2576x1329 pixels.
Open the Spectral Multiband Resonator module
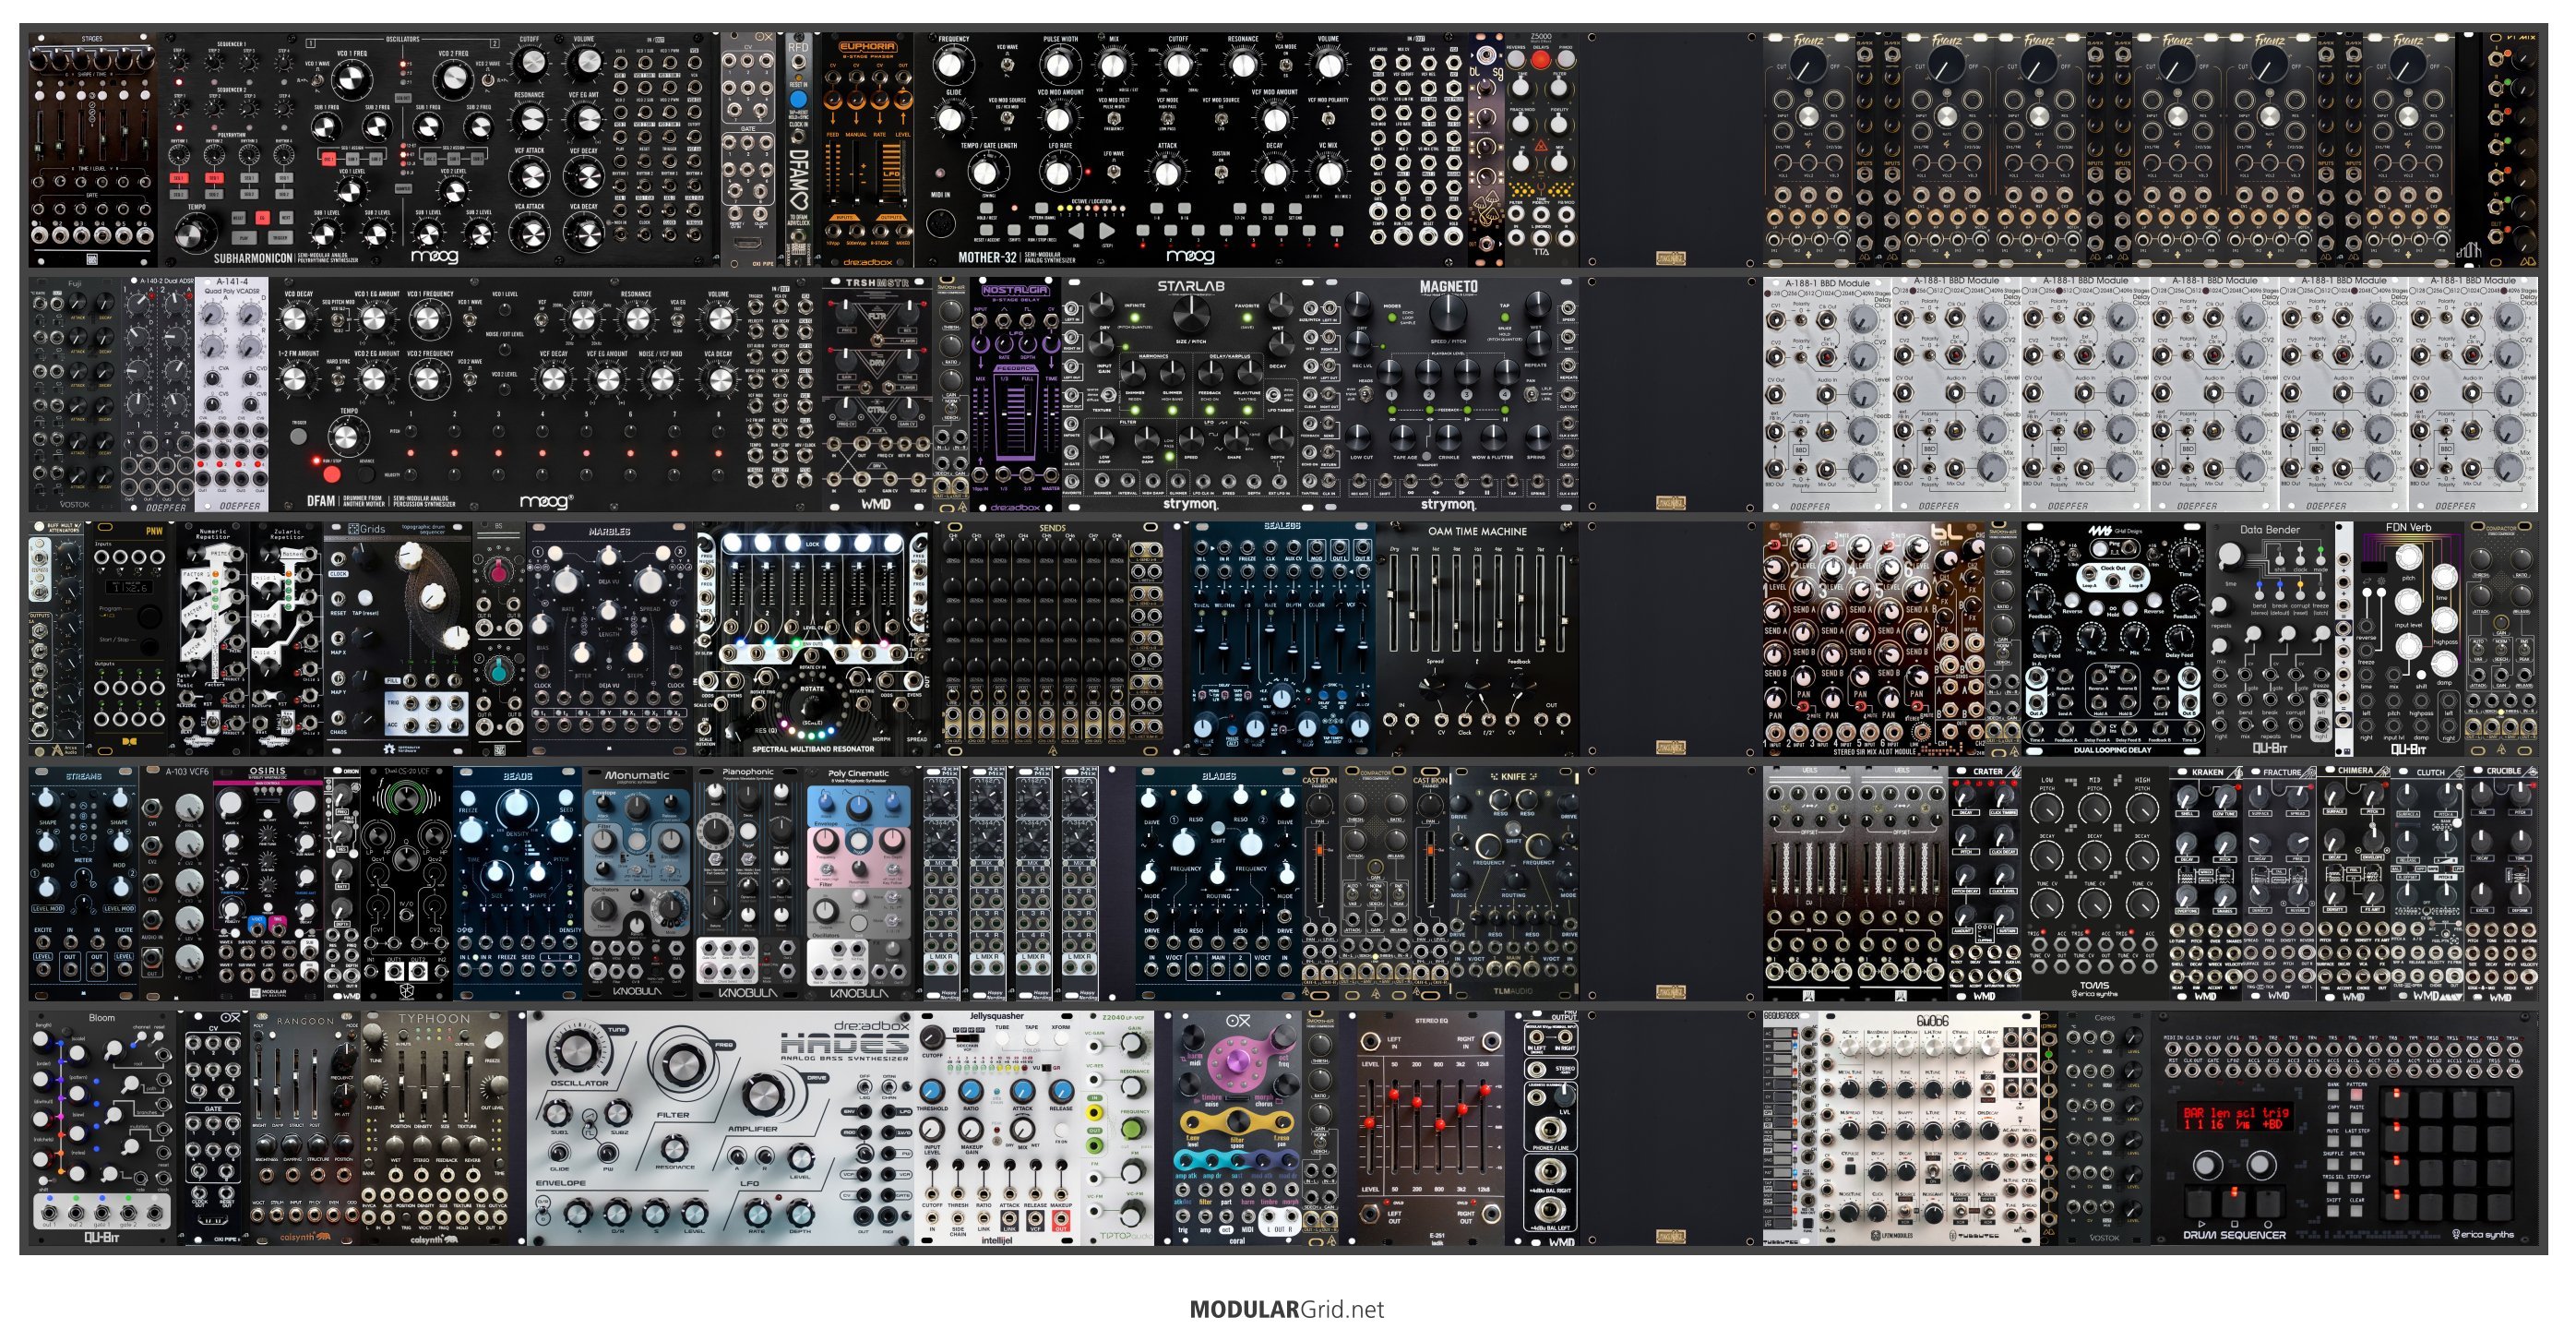pyautogui.click(x=812, y=638)
